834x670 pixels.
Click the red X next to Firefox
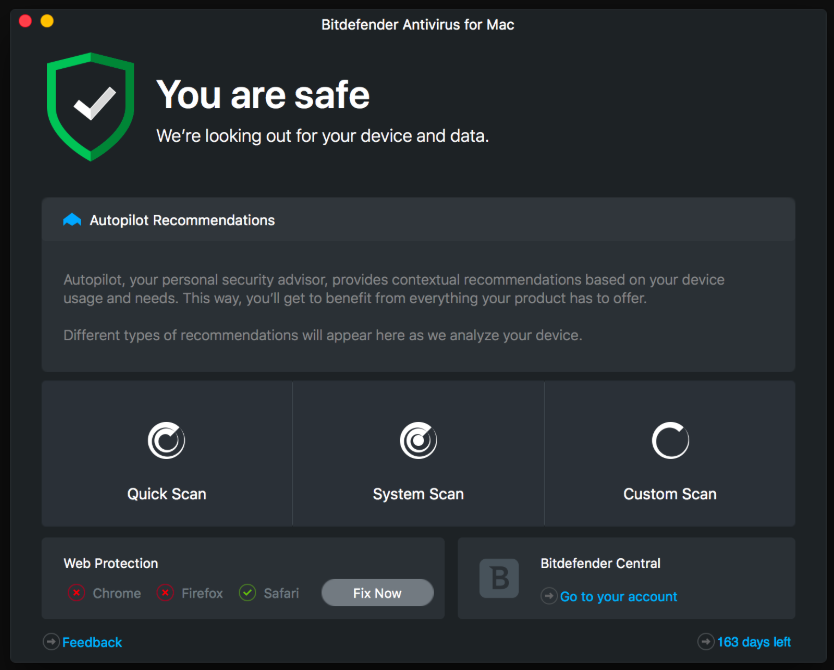click(165, 592)
